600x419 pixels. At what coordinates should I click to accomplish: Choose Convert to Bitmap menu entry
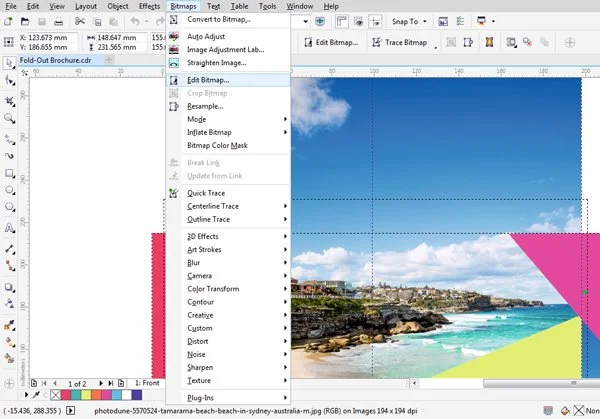pos(228,20)
